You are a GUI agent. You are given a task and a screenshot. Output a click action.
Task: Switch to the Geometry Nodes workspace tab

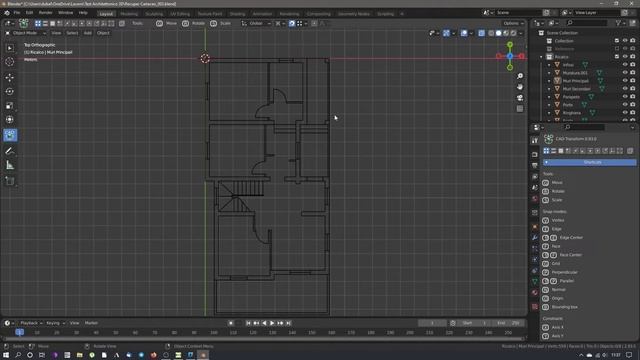click(x=353, y=14)
